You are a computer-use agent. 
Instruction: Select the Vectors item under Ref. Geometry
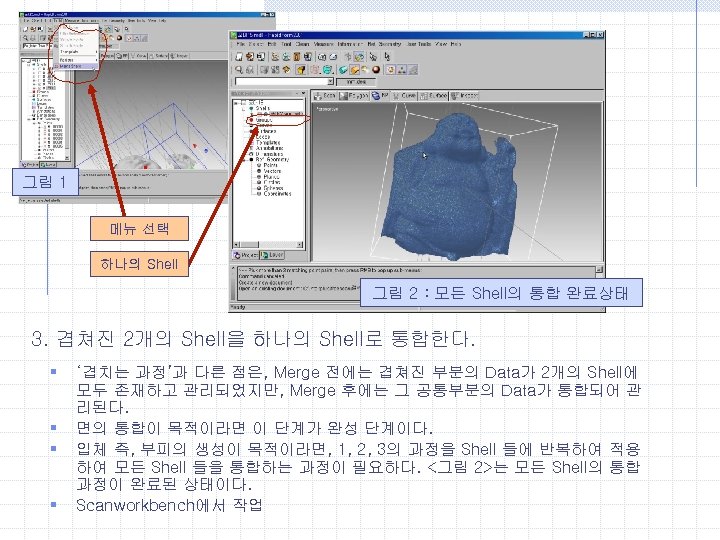click(272, 171)
